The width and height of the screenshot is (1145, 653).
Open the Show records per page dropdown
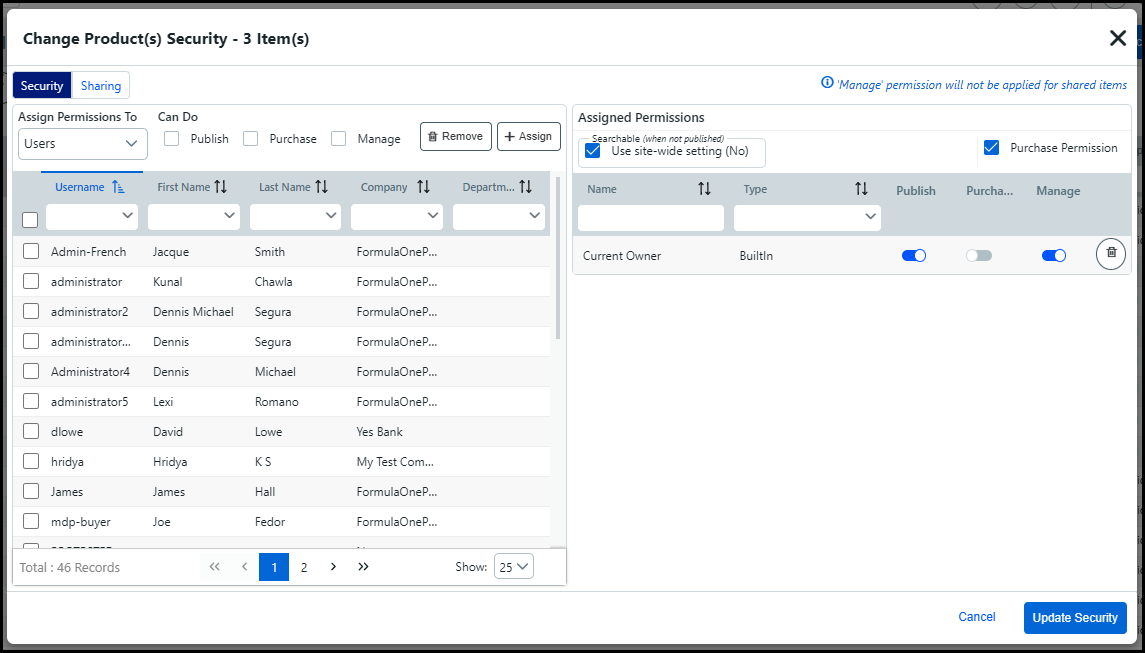pyautogui.click(x=514, y=567)
